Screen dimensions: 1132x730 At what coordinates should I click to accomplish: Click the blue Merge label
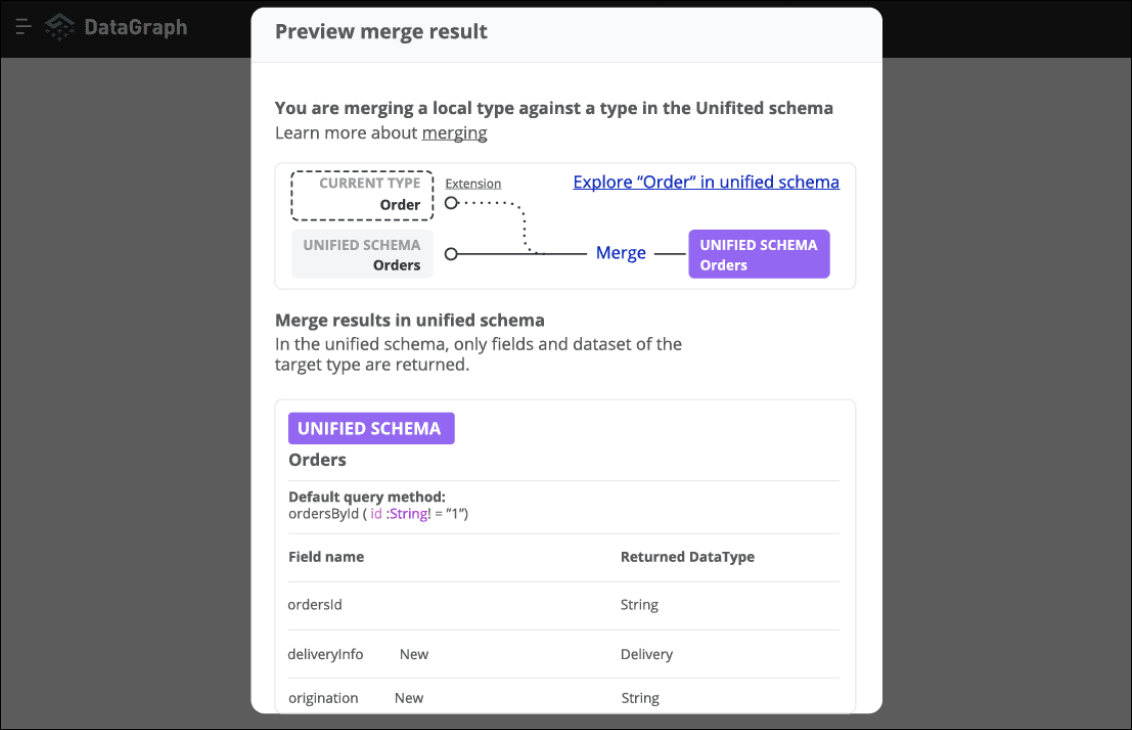(x=621, y=253)
